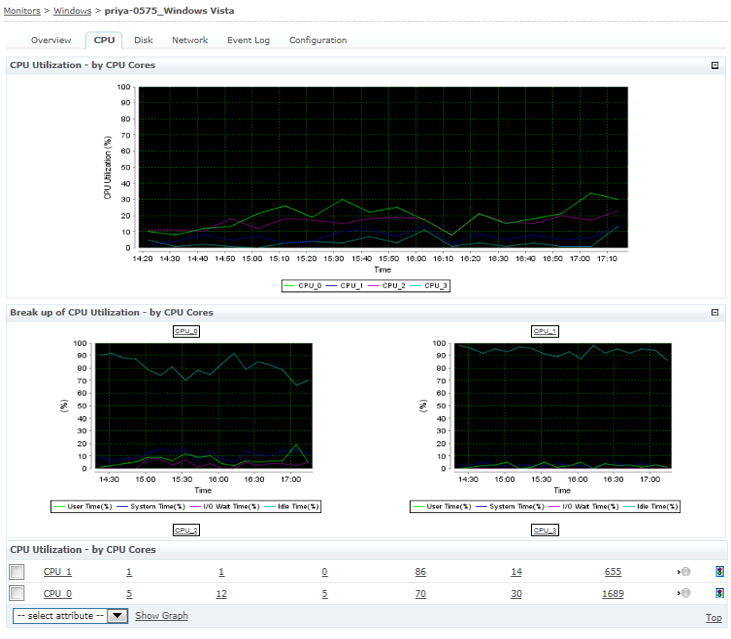Collapse the CPU Utilization by CPU Cores panel
This screenshot has height=639, width=731.
pyautogui.click(x=714, y=65)
